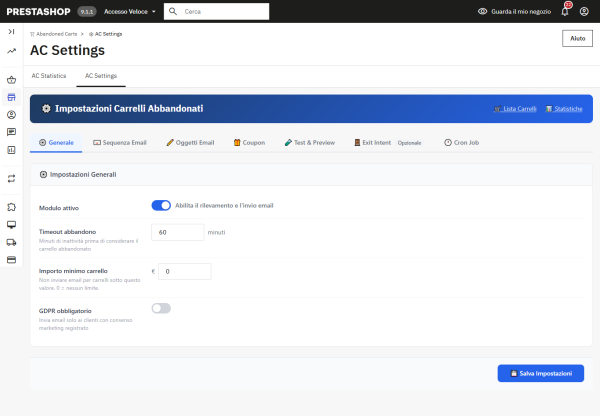
Task: Open the Cron Job tab
Action: pyautogui.click(x=461, y=142)
